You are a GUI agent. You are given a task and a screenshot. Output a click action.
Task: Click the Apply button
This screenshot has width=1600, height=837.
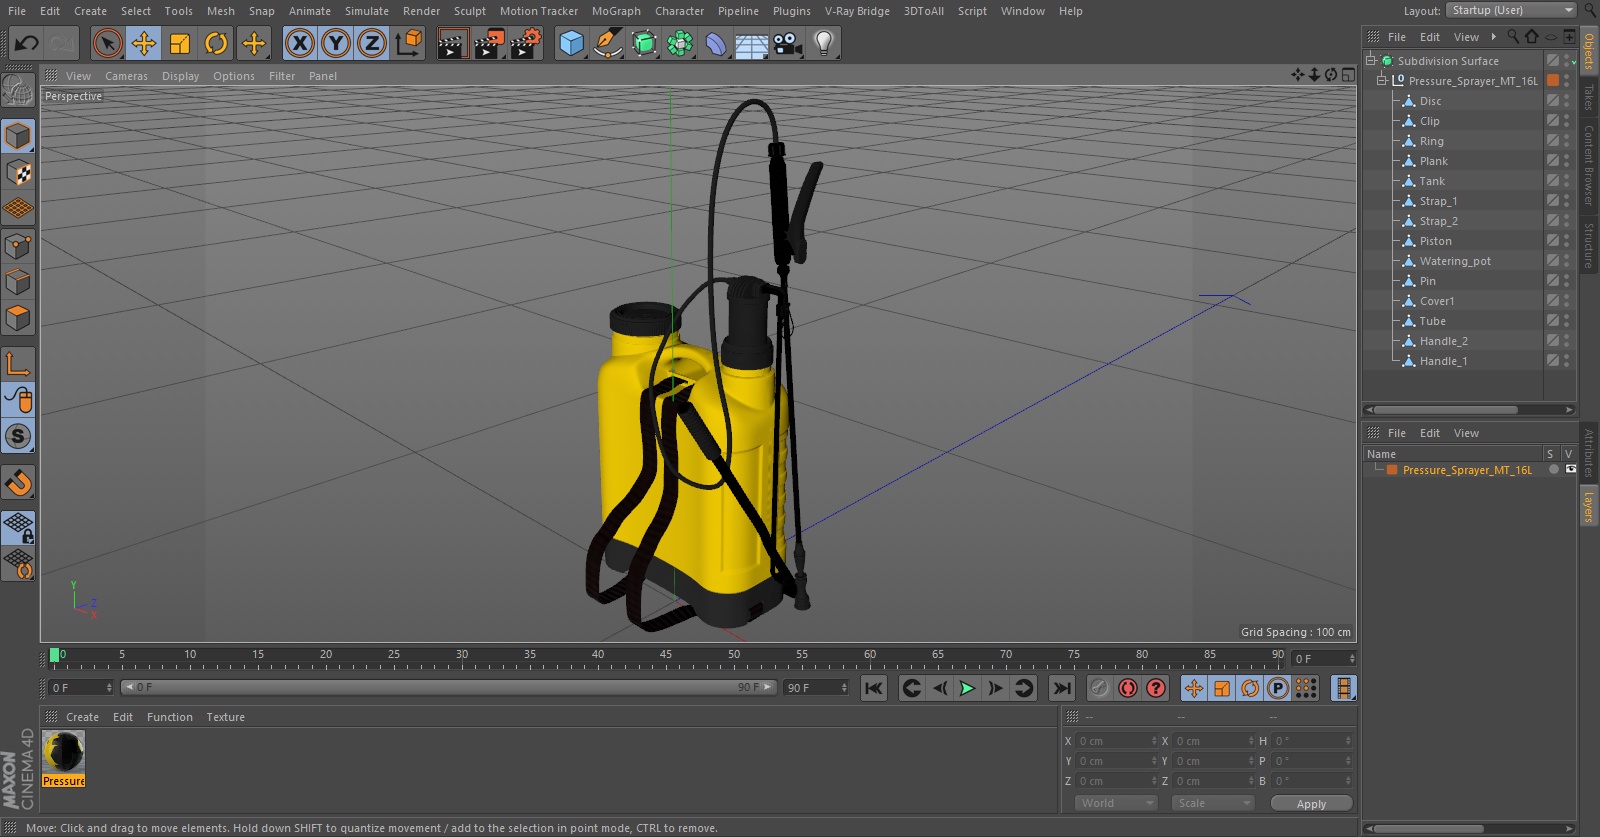(1310, 803)
